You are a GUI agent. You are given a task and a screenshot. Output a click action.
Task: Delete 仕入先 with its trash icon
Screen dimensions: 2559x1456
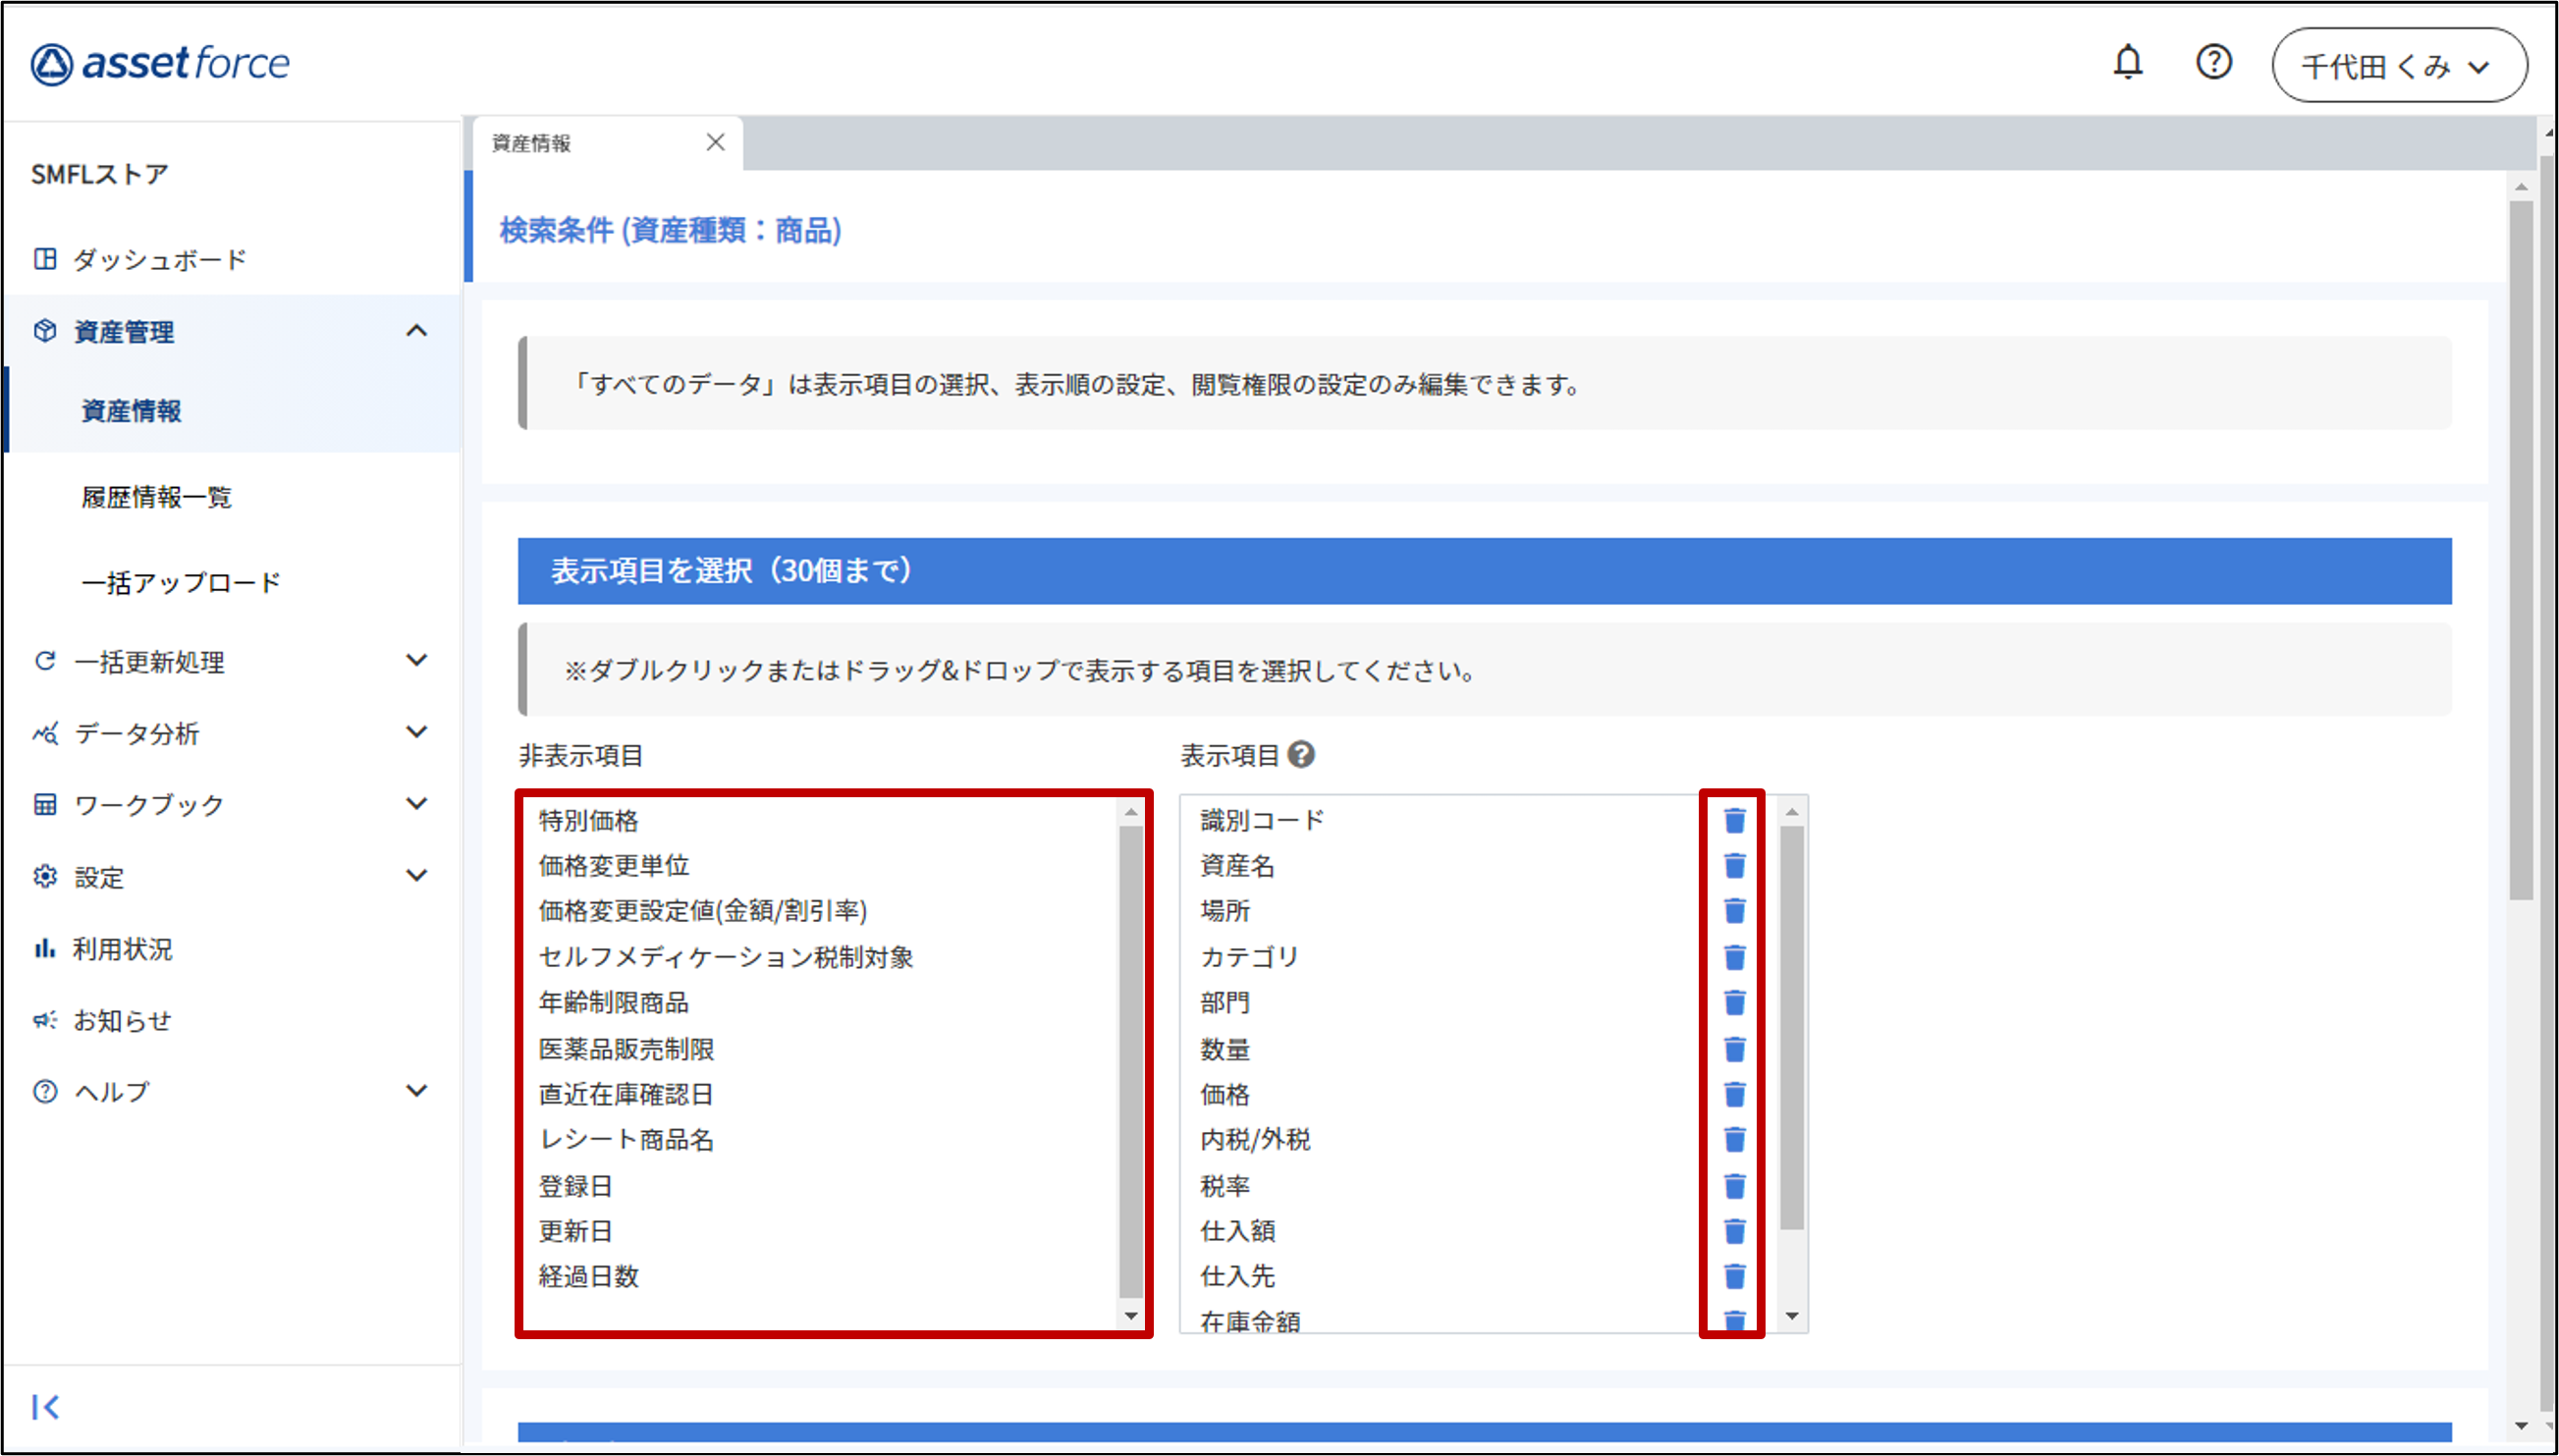point(1734,1276)
